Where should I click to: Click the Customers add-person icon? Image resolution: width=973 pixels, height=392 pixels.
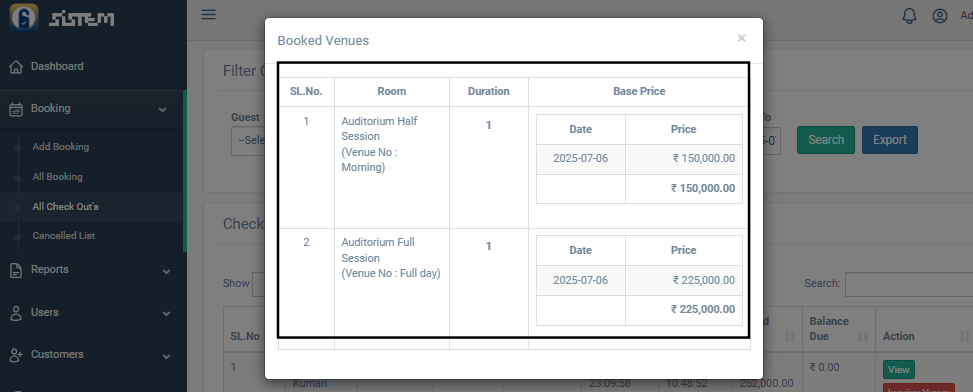pos(16,355)
